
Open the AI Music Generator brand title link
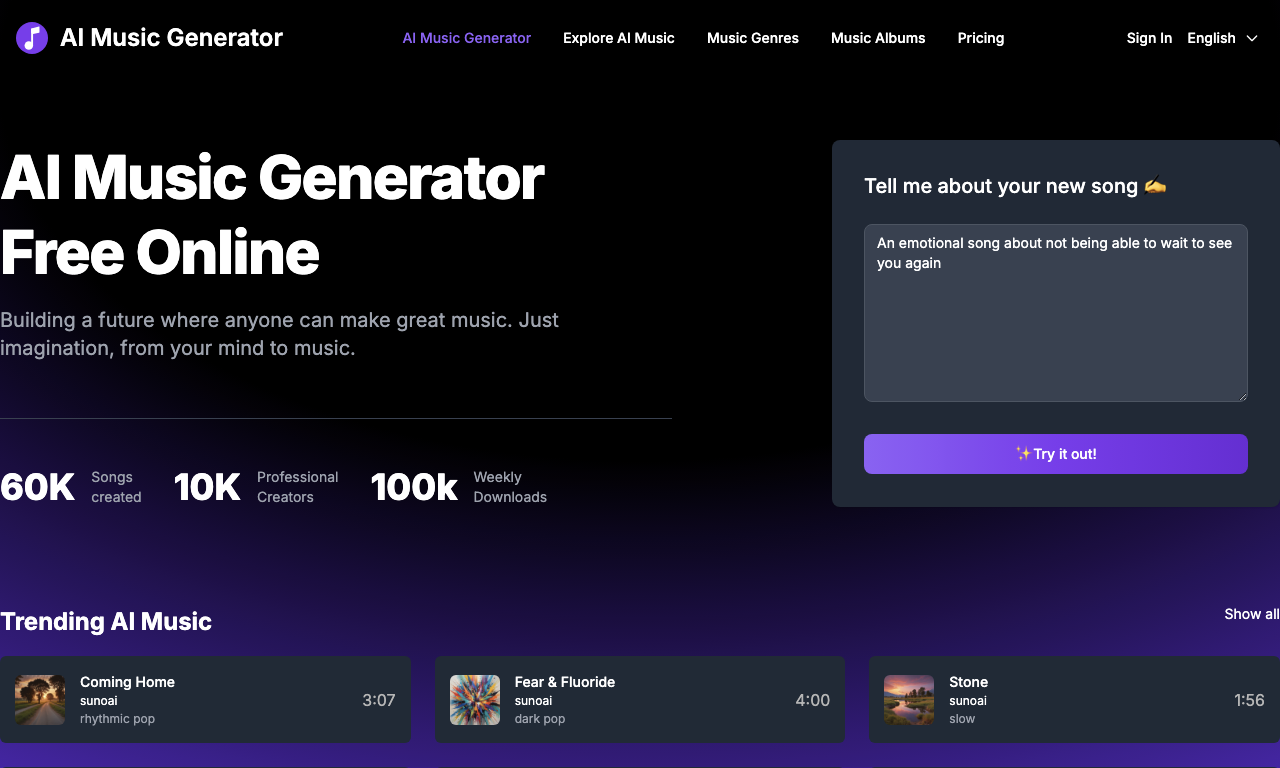171,38
